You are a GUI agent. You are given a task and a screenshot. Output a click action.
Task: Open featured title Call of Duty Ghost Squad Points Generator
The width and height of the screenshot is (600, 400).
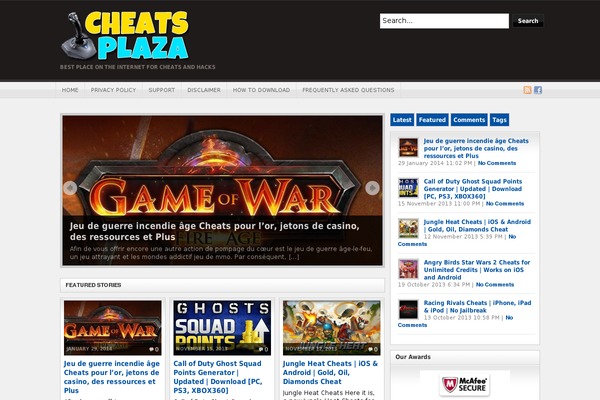[218, 377]
